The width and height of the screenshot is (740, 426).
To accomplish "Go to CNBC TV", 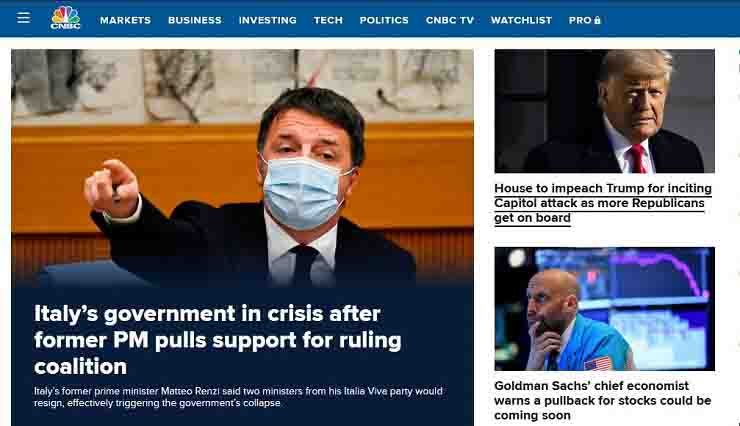I will point(450,20).
